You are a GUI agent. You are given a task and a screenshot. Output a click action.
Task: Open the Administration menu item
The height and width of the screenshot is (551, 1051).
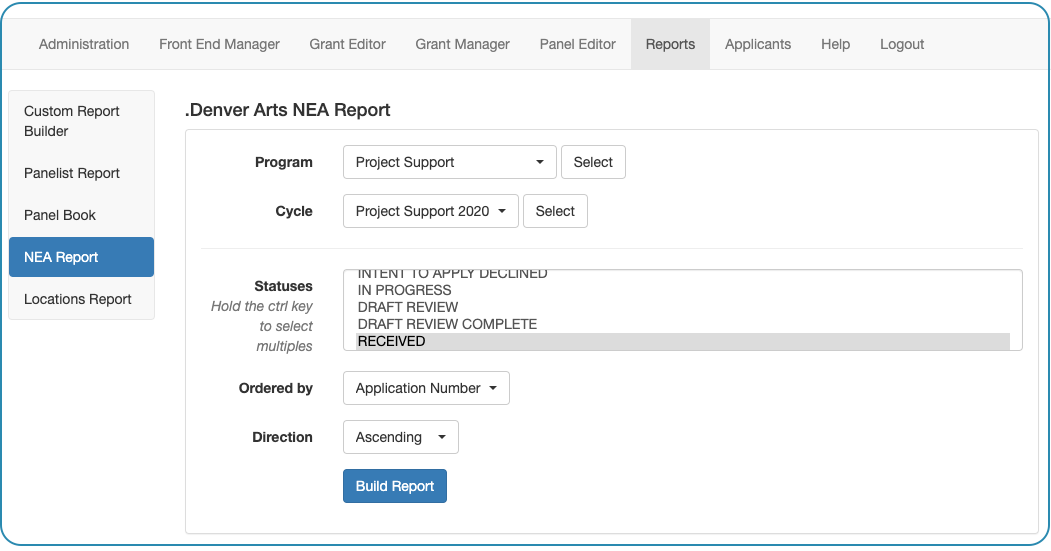(84, 44)
